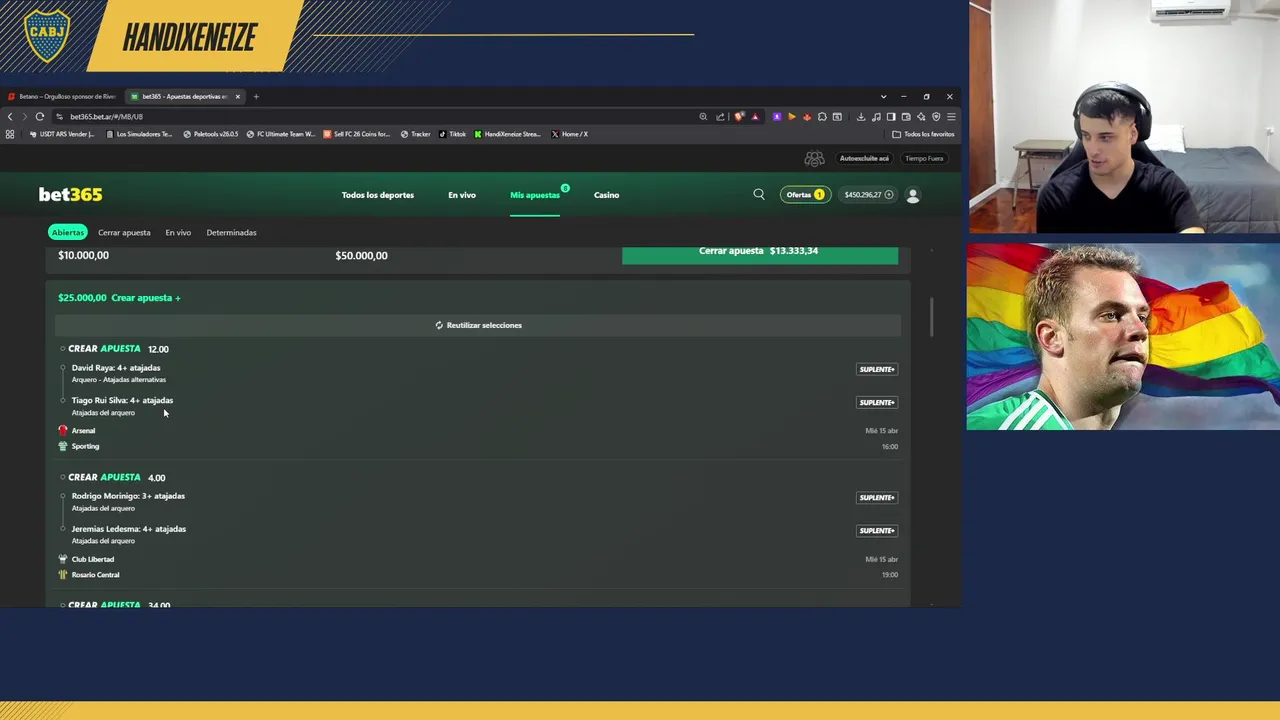Open USDT ARS Vender bookmark
The image size is (1280, 720).
click(62, 134)
